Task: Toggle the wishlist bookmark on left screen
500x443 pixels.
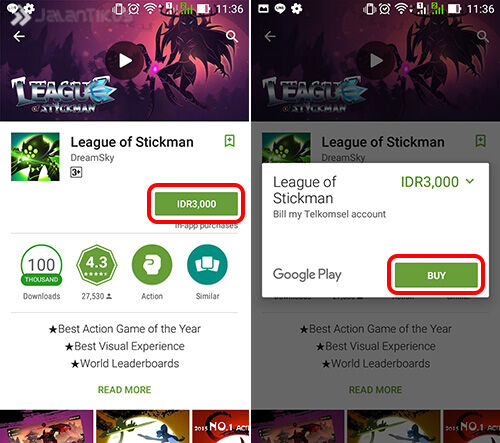Action: 230,141
